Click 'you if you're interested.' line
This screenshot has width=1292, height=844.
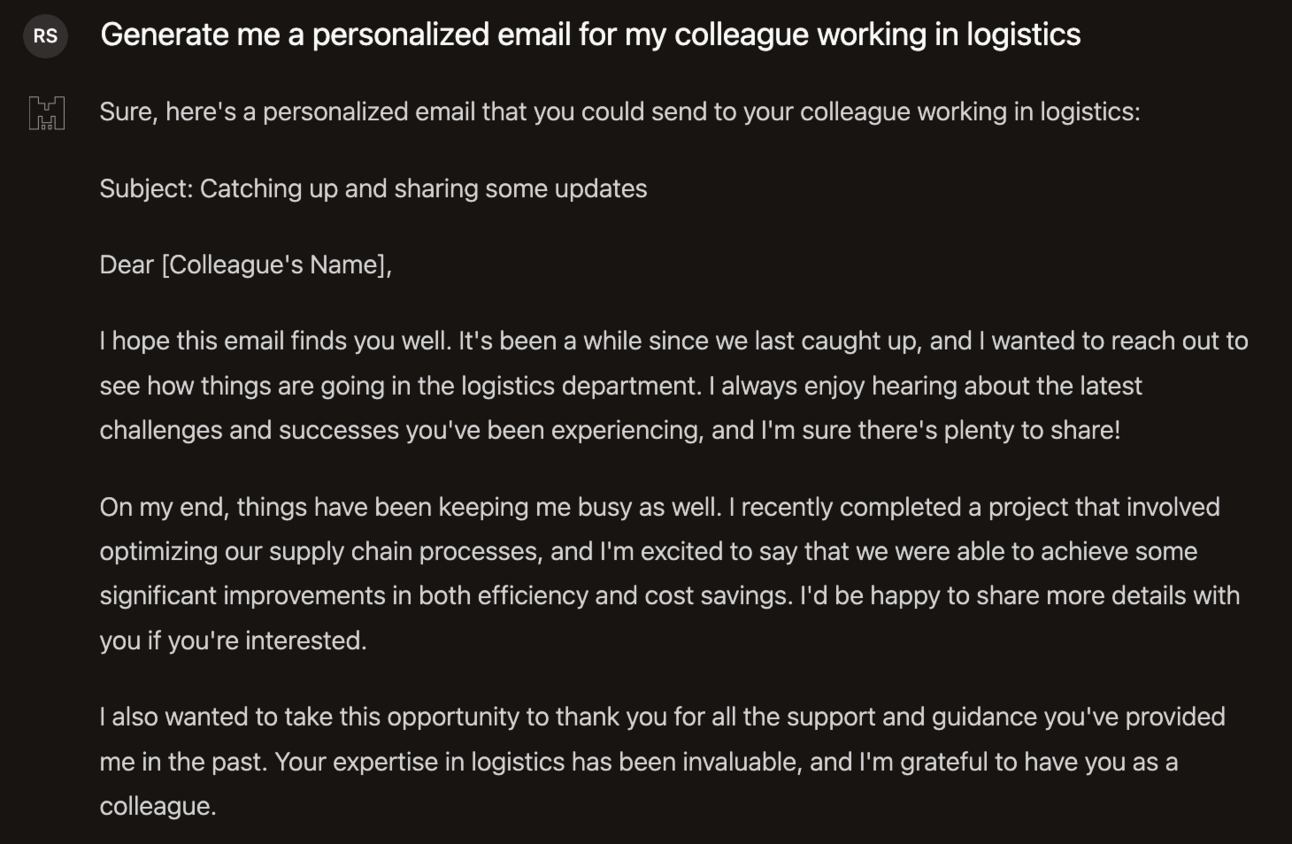233,640
